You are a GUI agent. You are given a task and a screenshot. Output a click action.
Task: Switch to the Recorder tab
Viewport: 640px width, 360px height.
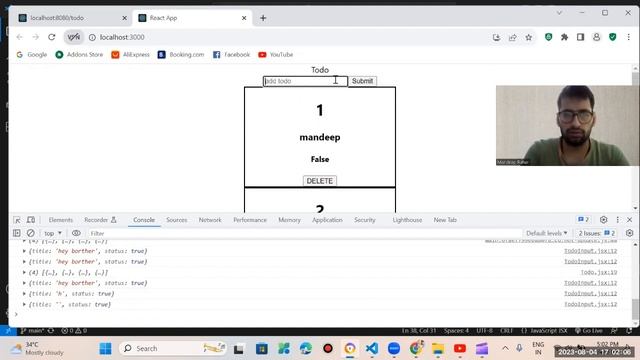point(100,220)
